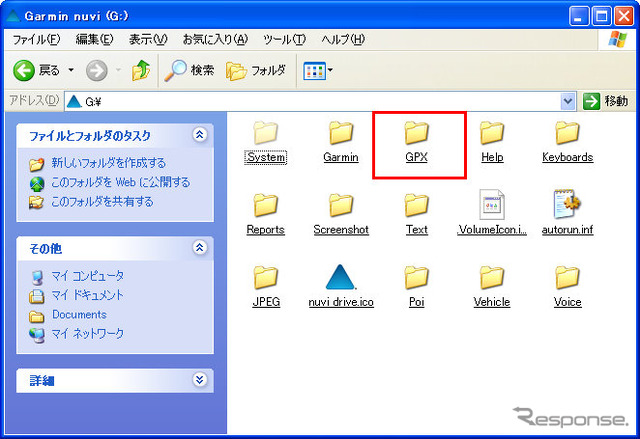Click the new folder task icon
Viewport: 640px width, 439px height.
(x=37, y=164)
